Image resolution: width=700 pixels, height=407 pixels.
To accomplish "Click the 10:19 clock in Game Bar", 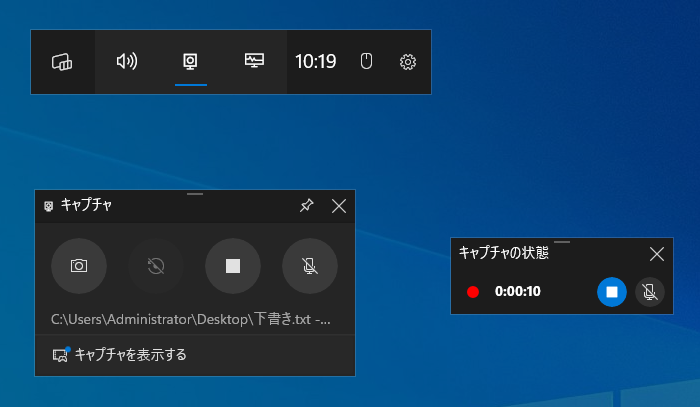I will pyautogui.click(x=315, y=62).
